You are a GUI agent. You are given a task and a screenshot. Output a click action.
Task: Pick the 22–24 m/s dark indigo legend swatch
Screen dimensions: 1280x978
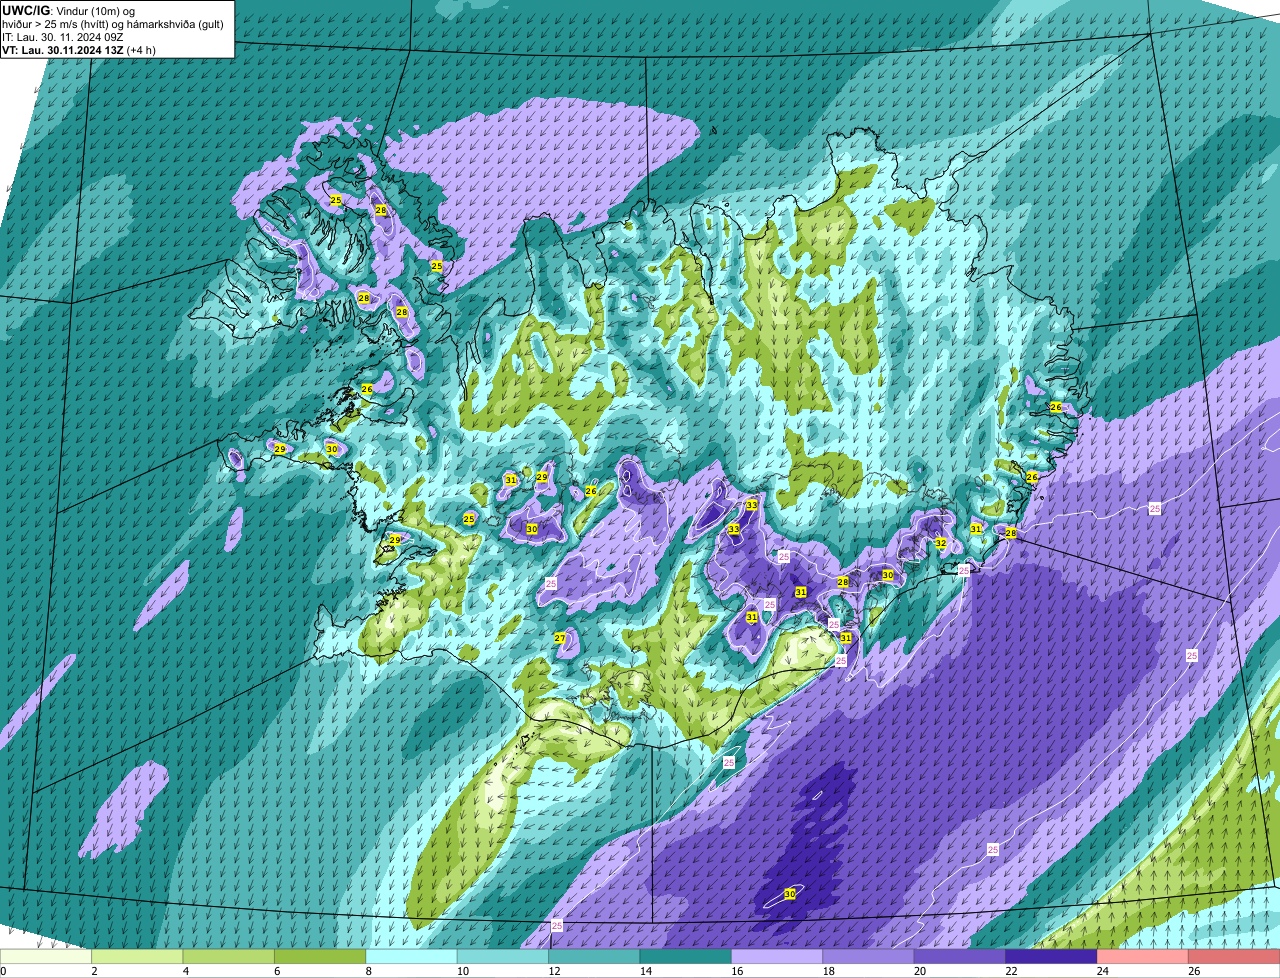[x=1052, y=957]
